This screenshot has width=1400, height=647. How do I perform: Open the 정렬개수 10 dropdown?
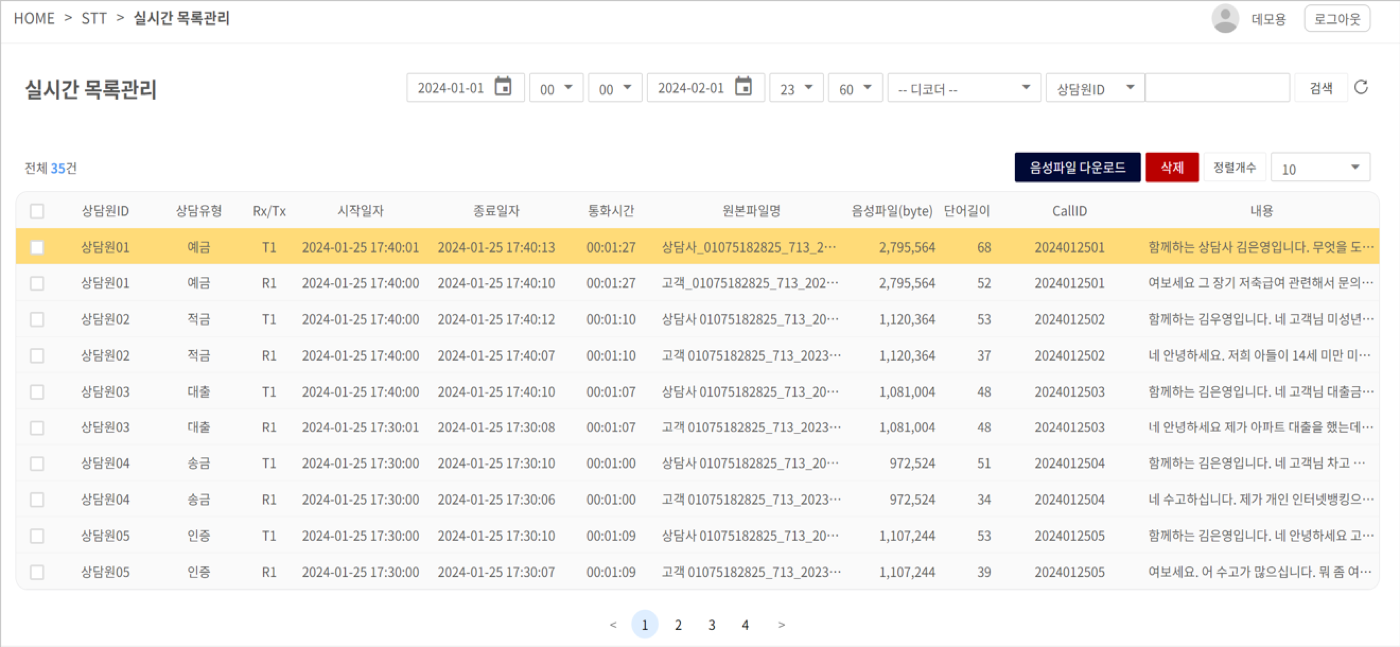(x=1320, y=168)
